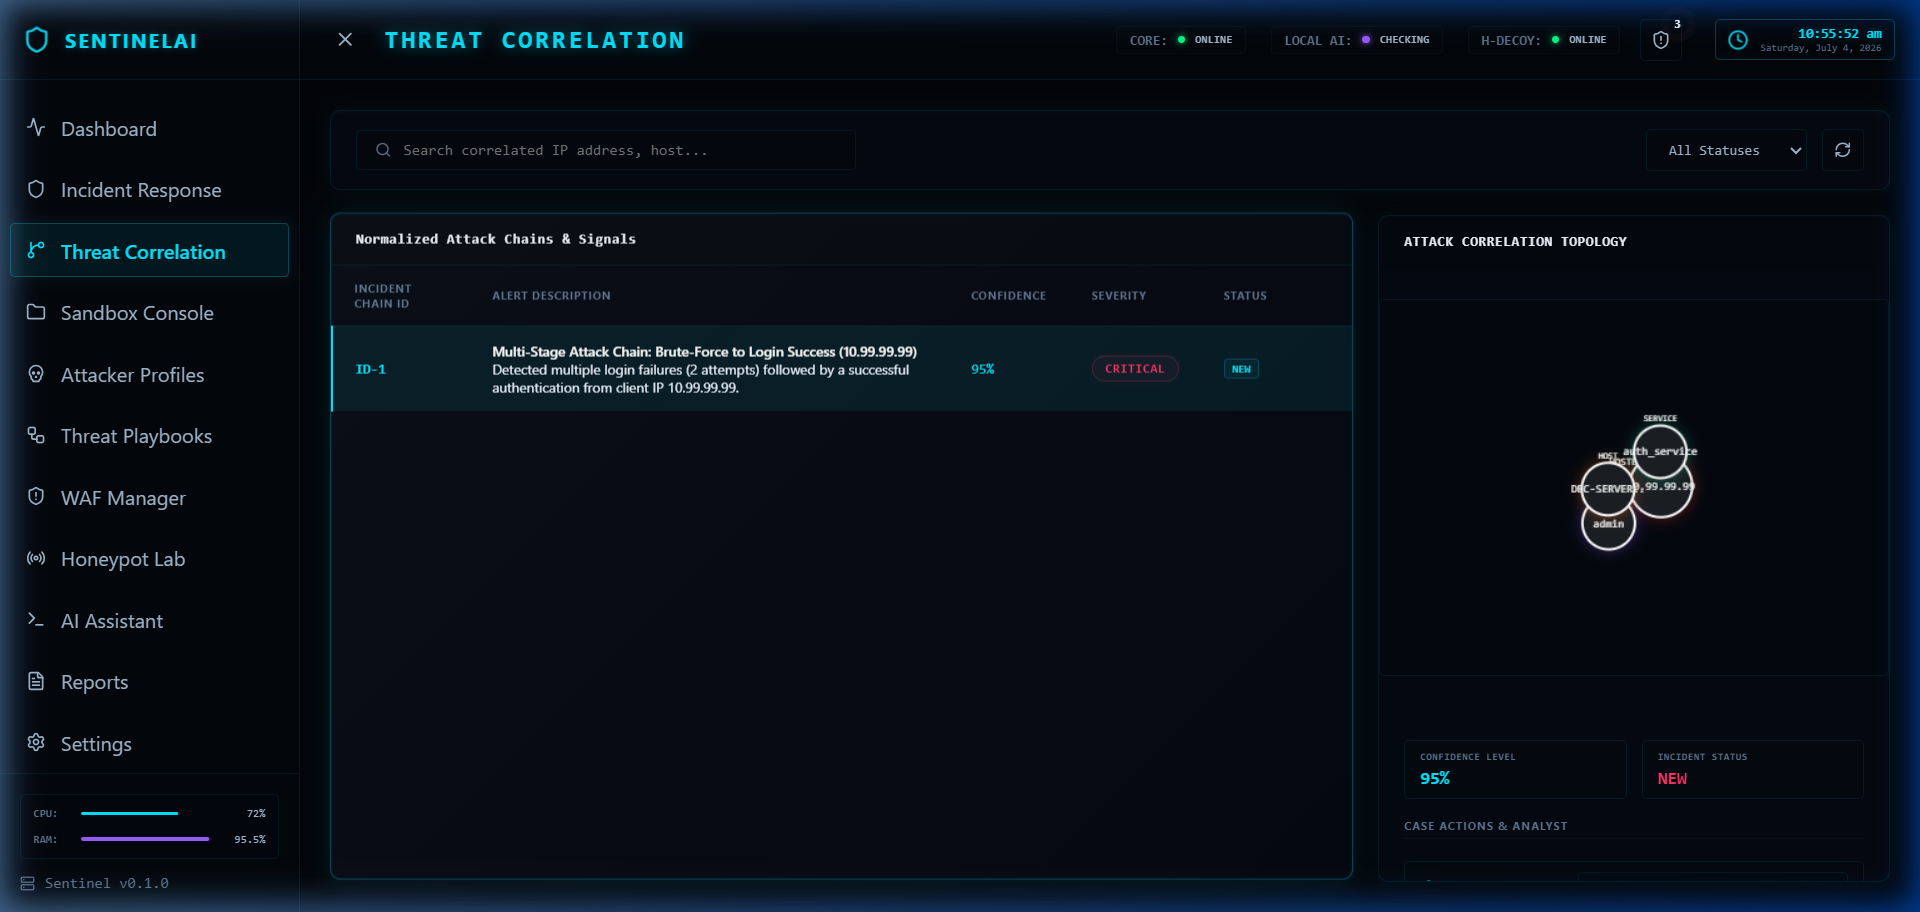Click the Threat Correlation branch icon
Screen dimensions: 1920x912
[36, 250]
